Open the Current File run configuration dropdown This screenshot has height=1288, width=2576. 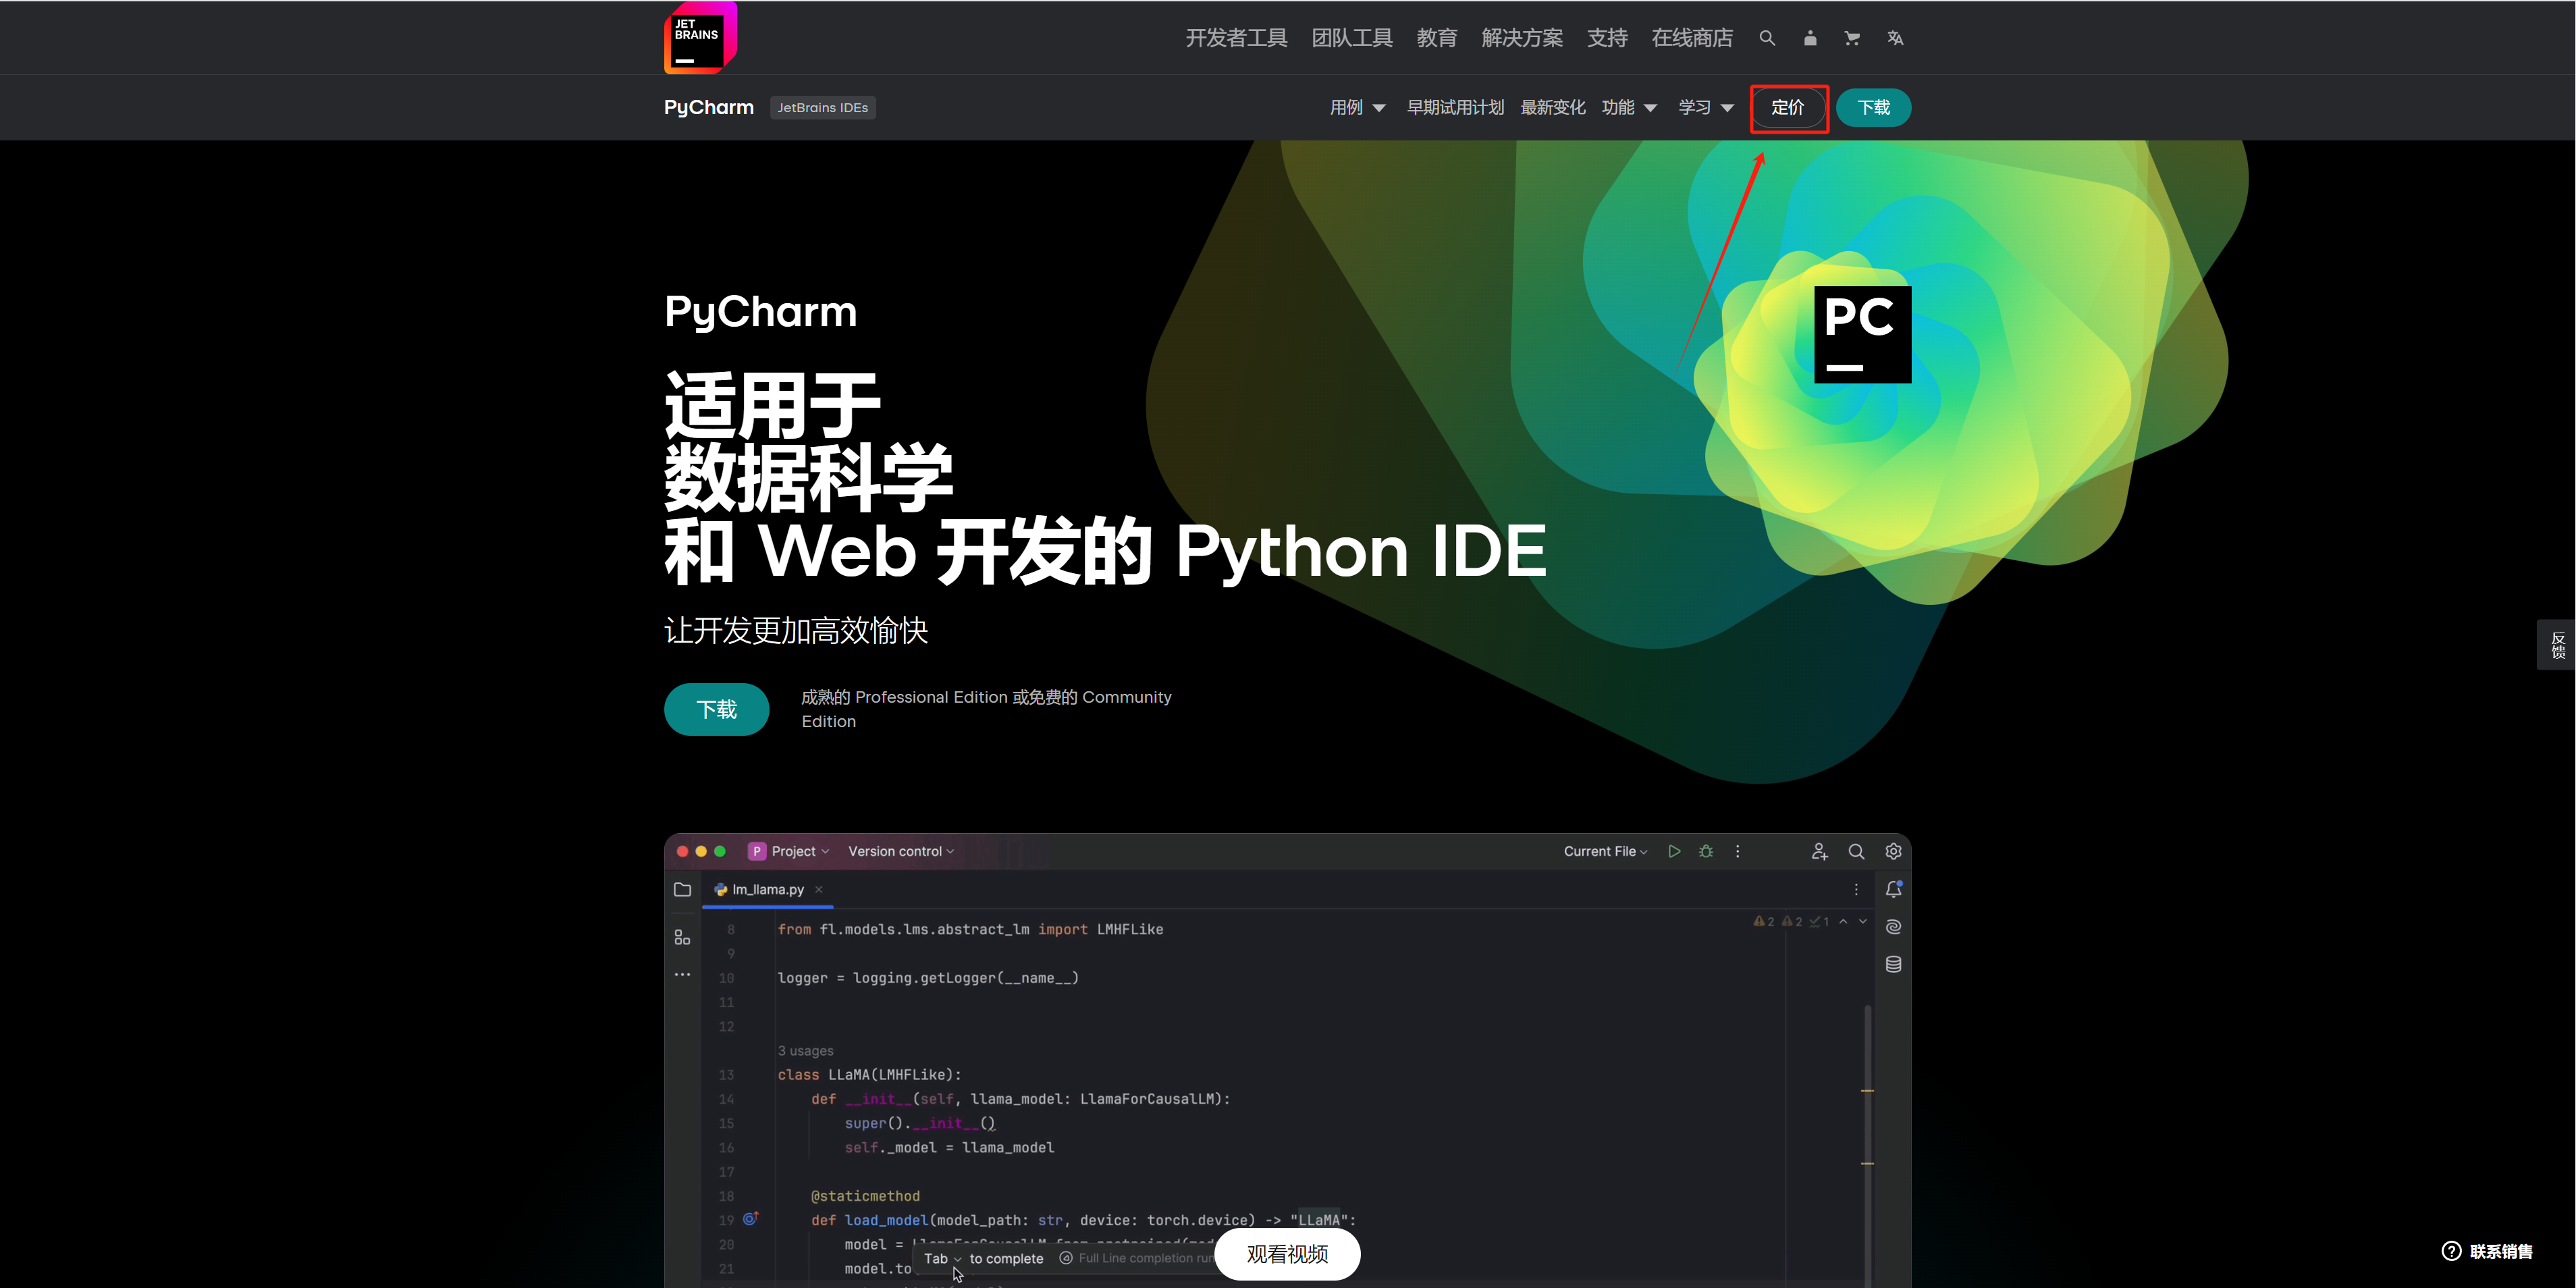coord(1606,851)
